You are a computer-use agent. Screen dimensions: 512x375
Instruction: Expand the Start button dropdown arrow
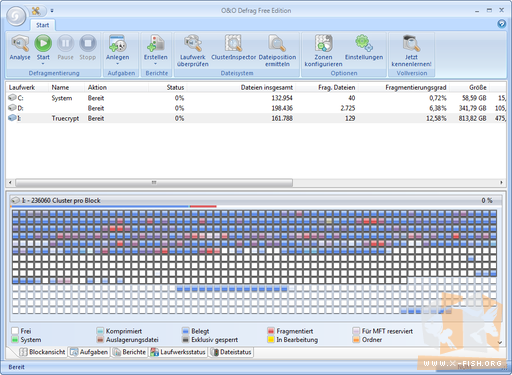43,63
